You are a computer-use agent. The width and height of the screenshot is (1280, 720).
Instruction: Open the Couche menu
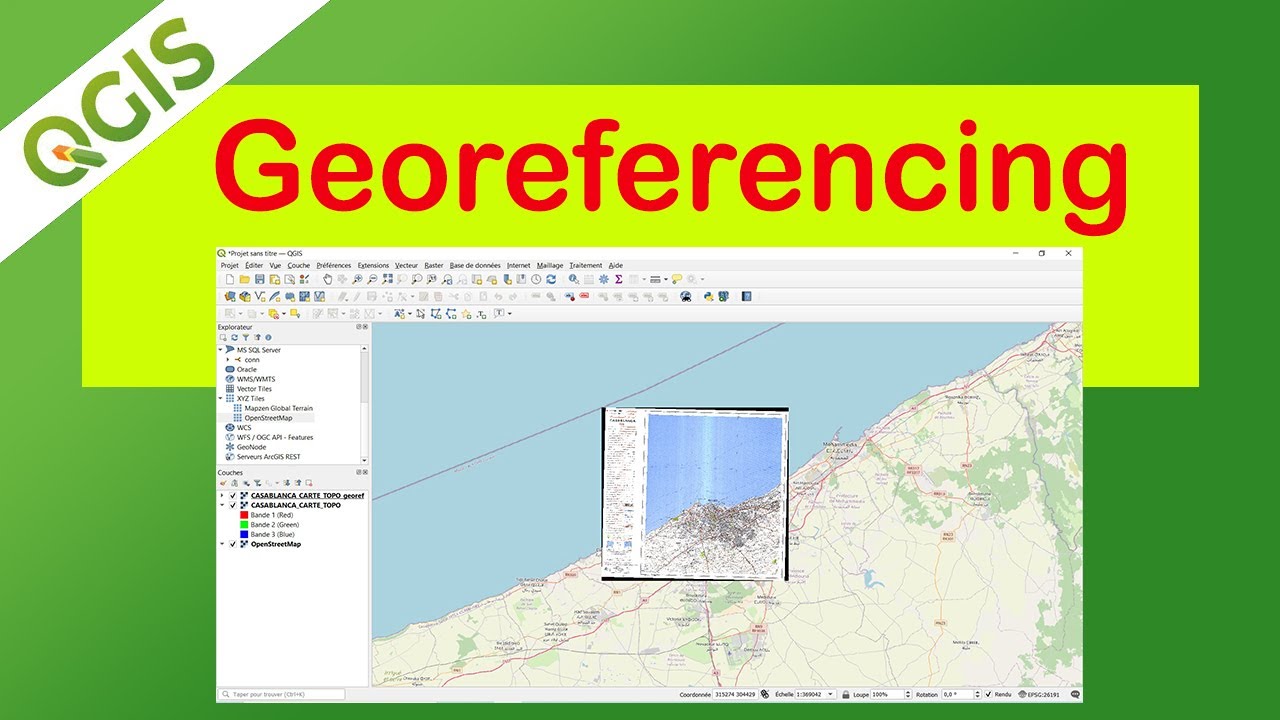coord(299,266)
